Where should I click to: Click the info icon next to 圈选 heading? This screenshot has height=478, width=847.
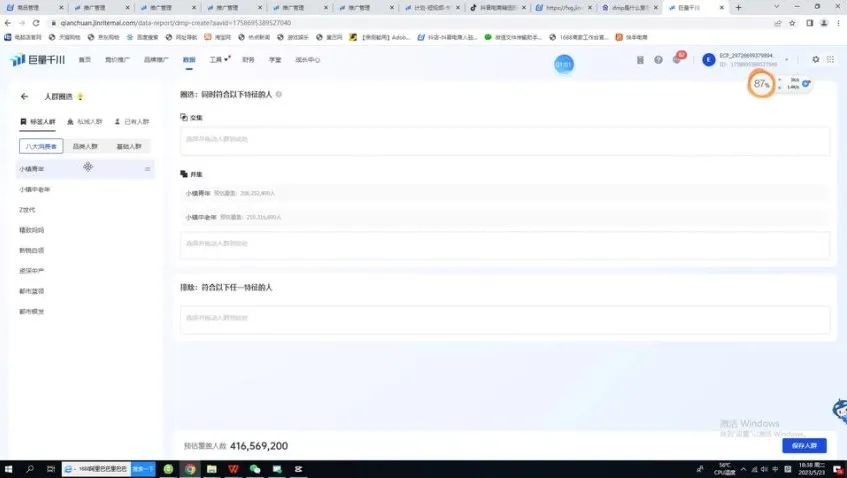(278, 95)
